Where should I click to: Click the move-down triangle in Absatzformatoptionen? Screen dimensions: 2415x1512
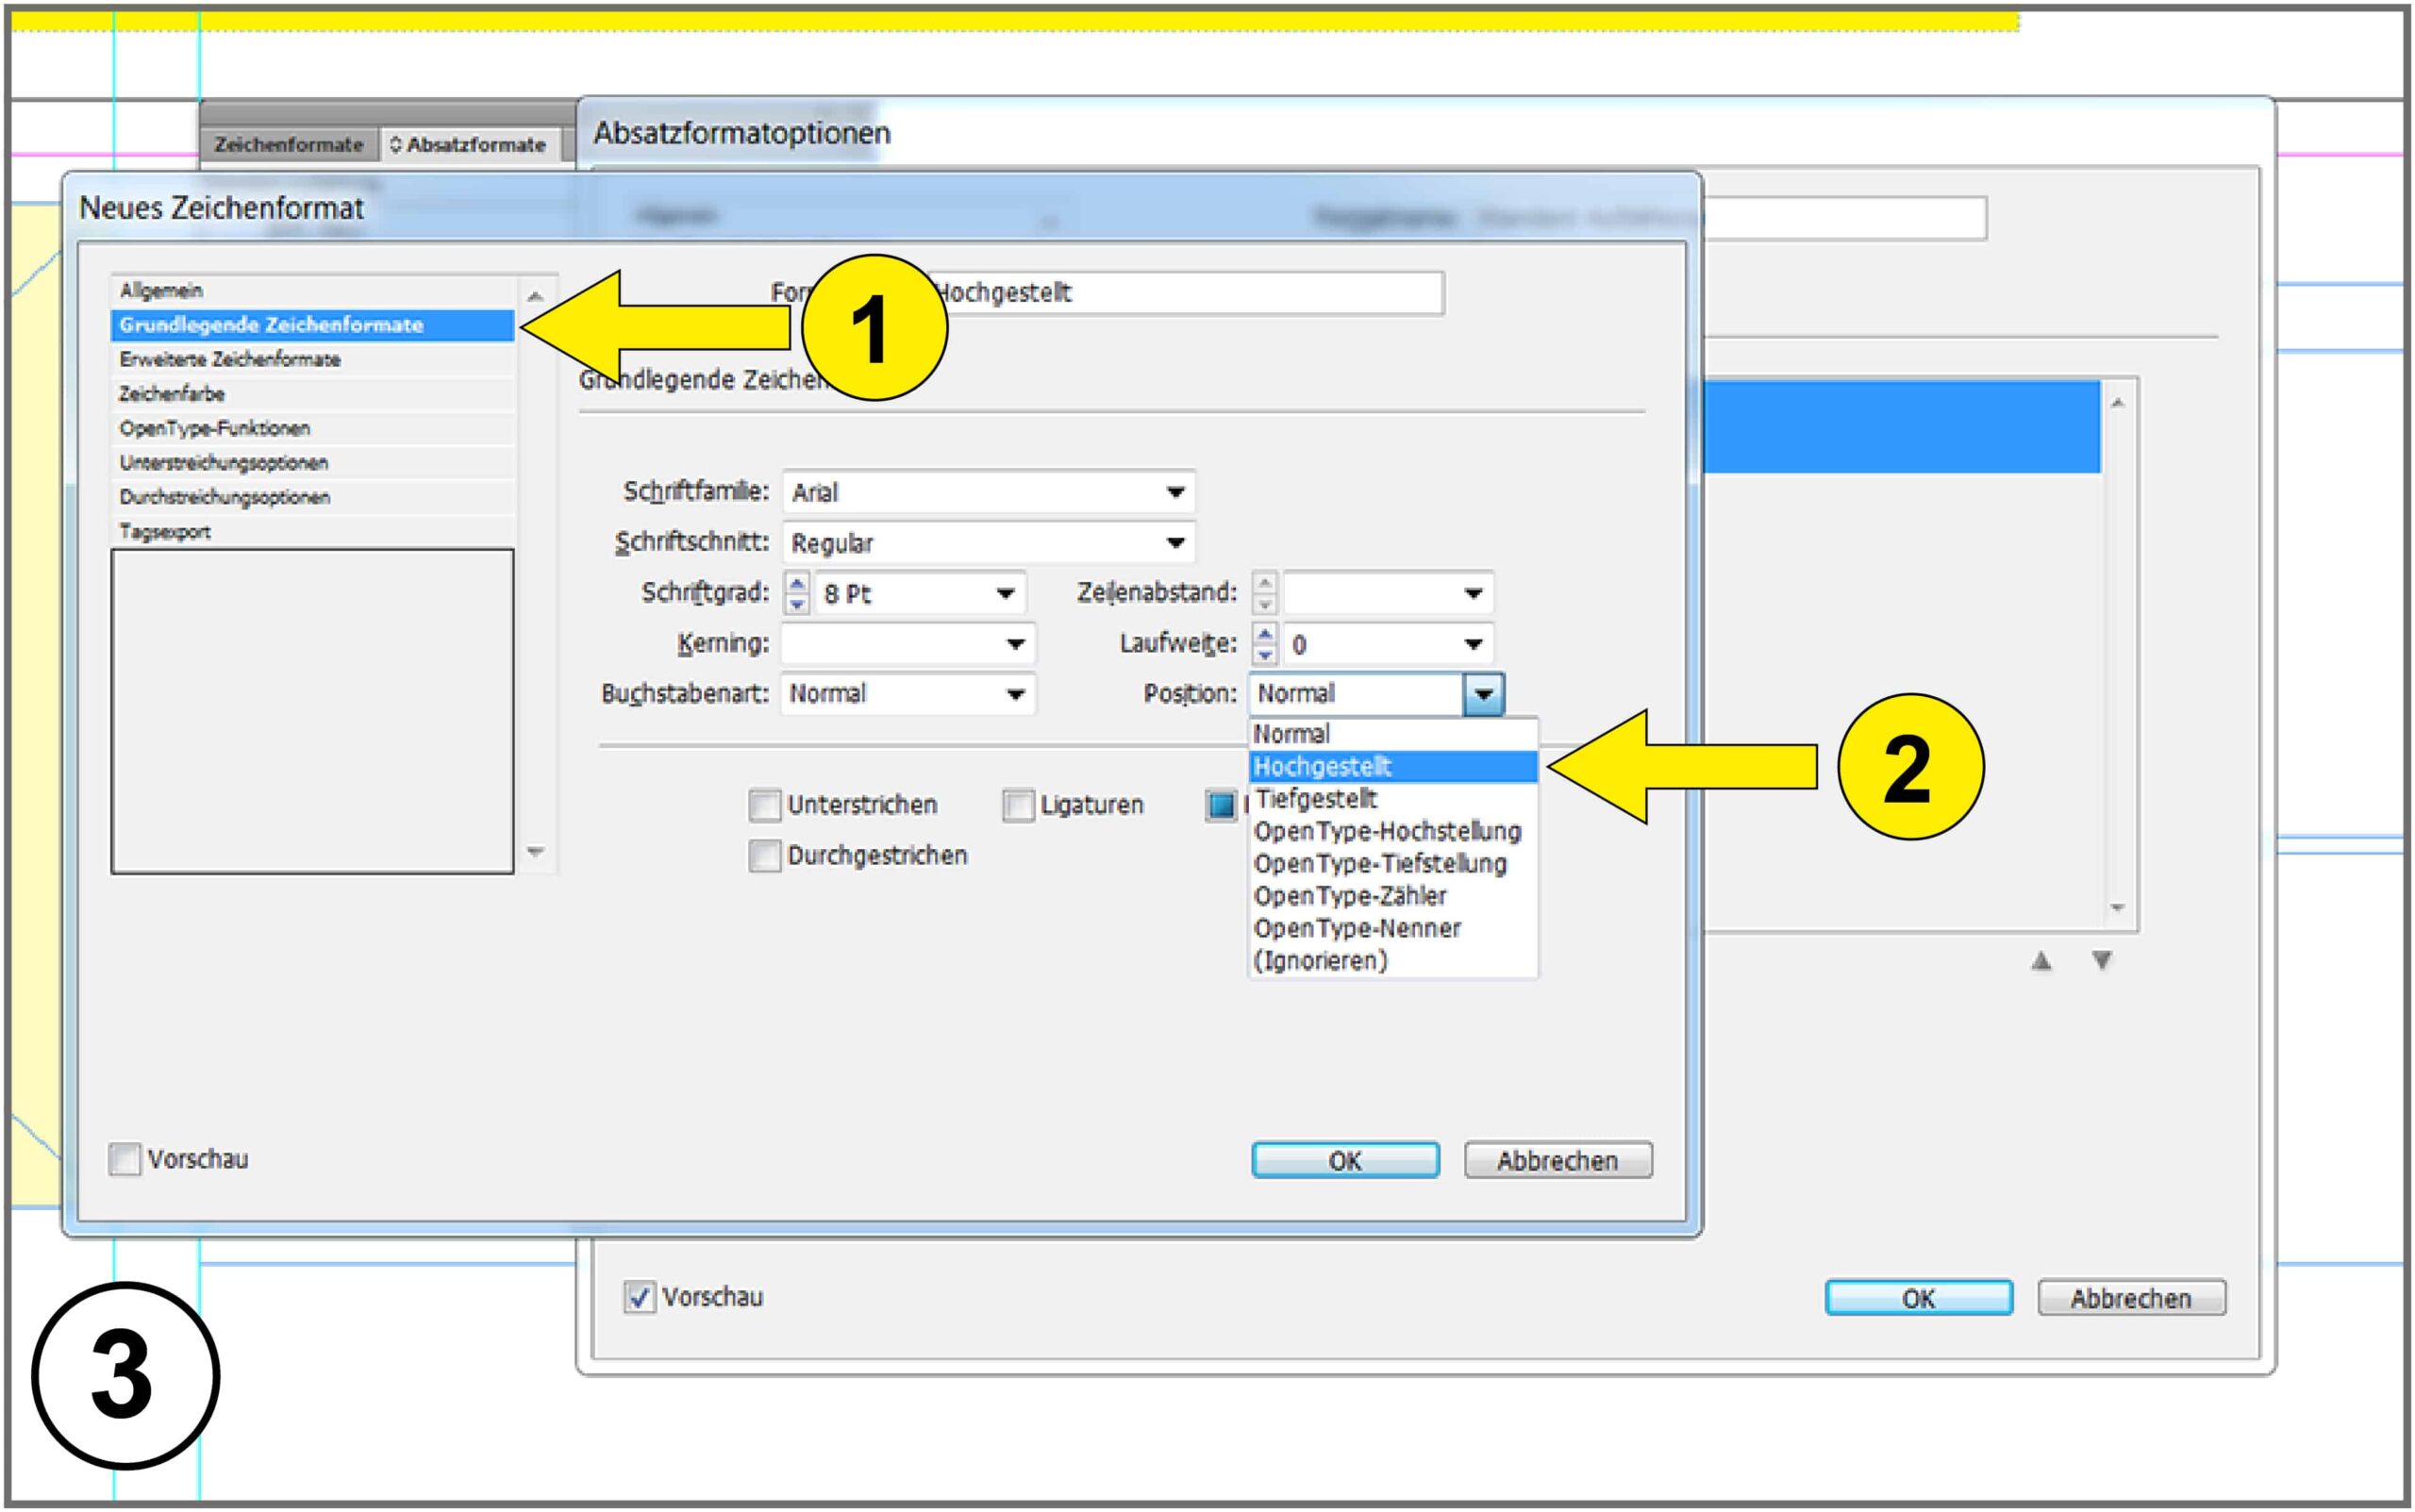(x=2102, y=961)
